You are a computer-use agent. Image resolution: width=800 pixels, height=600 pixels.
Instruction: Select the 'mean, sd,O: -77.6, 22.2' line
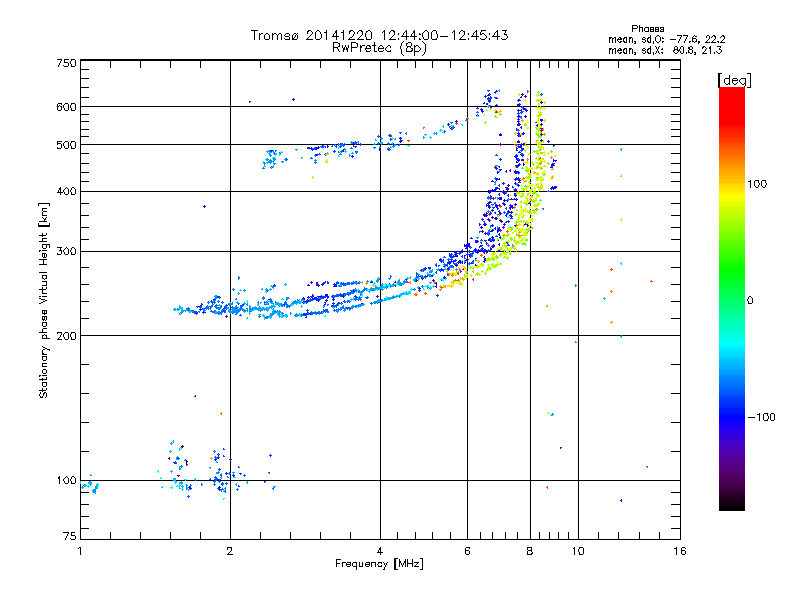[666, 39]
